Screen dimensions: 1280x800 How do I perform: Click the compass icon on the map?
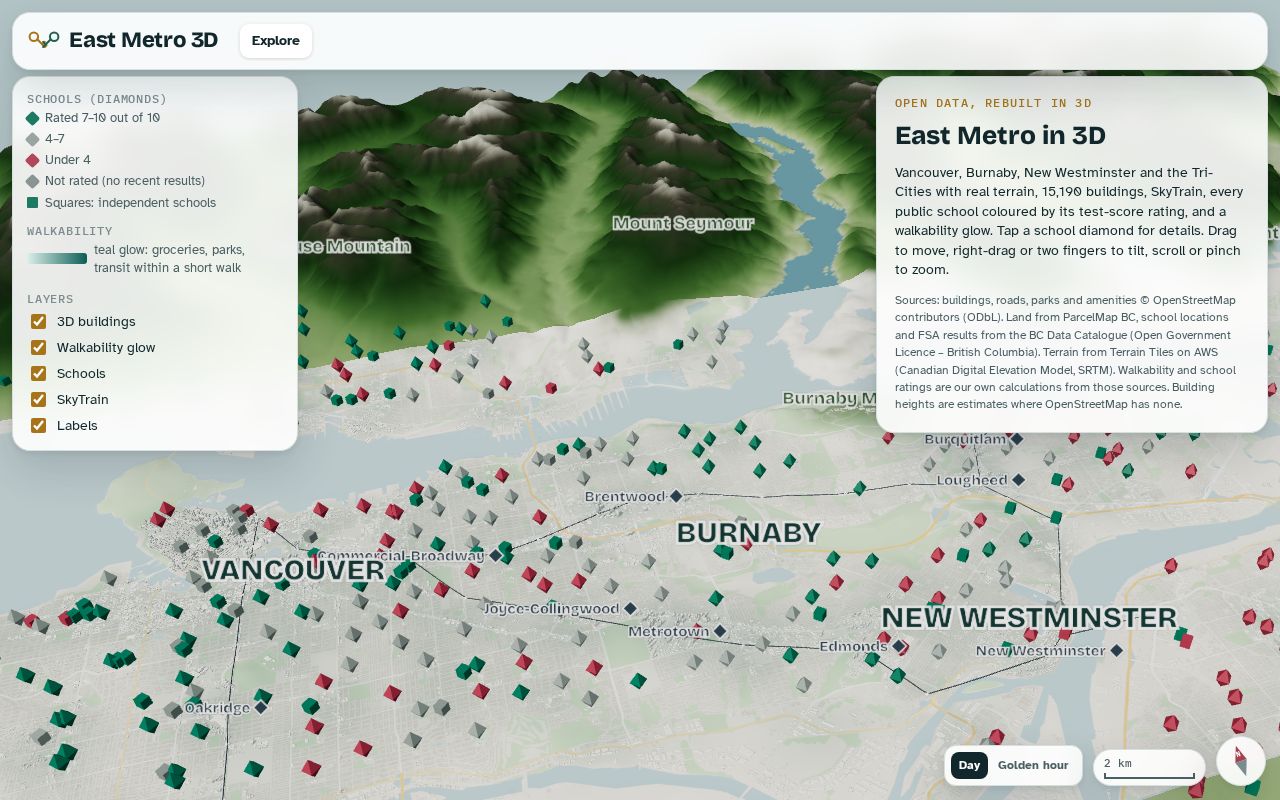pos(1241,761)
